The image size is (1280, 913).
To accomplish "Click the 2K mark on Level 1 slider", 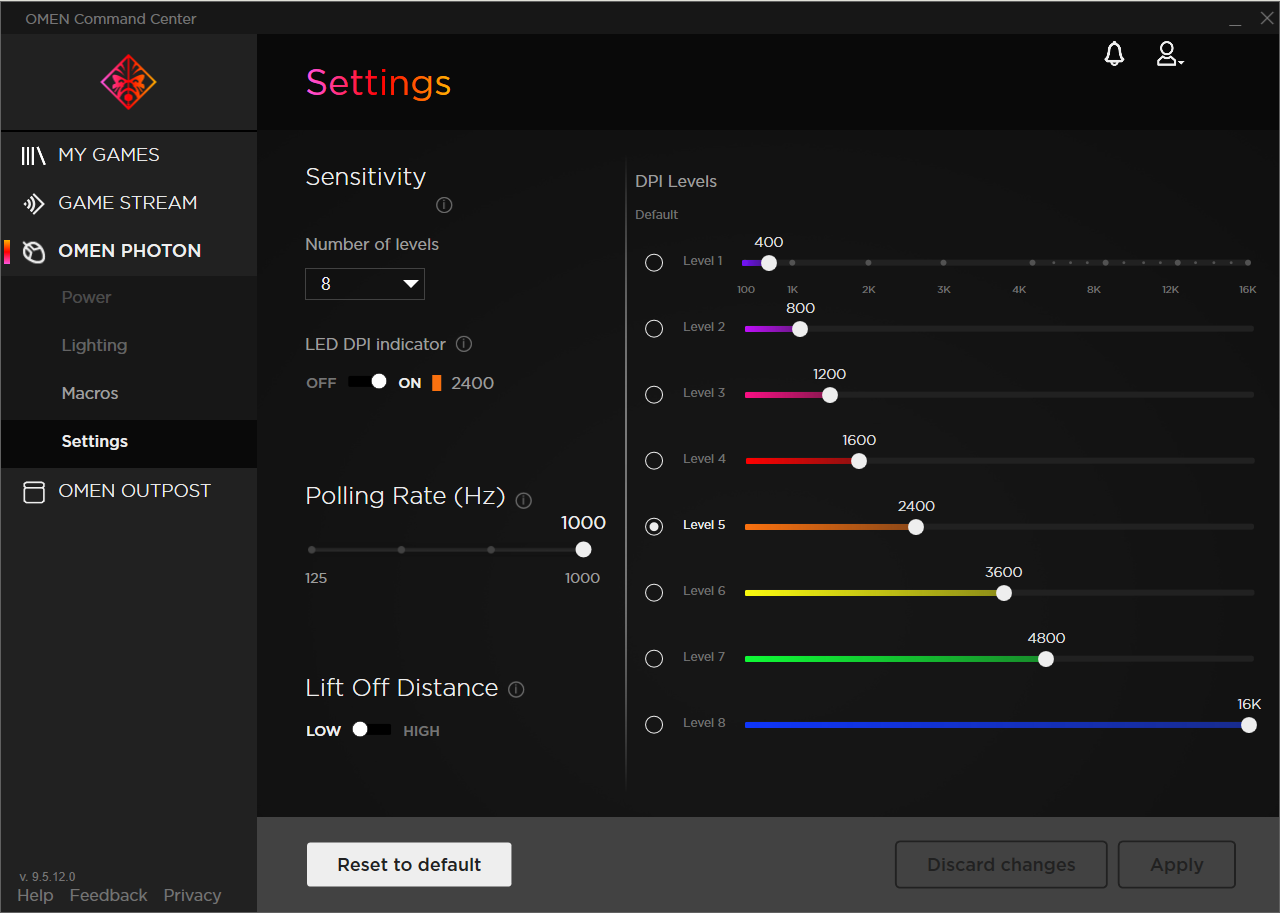I will [x=868, y=263].
